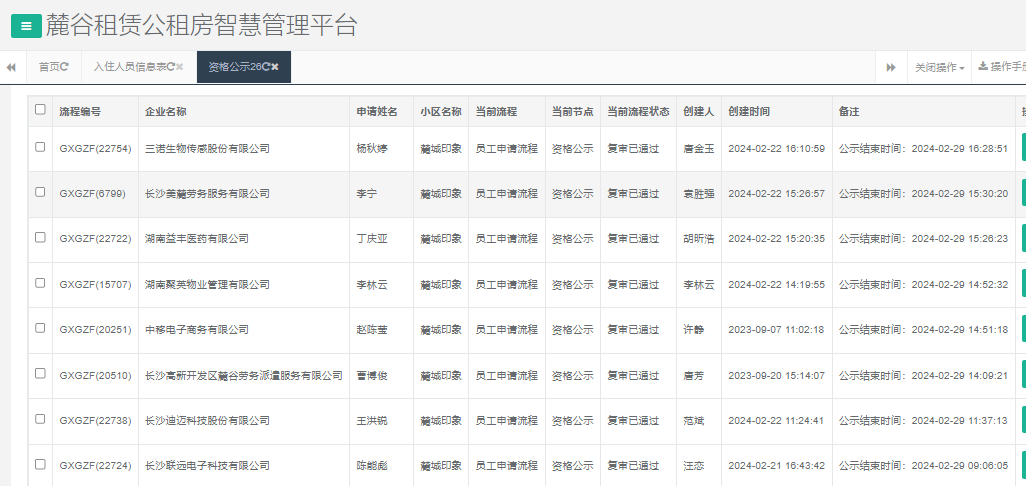The height and width of the screenshot is (486, 1026).
Task: Open the 关闭操作 dropdown
Action: coord(939,67)
